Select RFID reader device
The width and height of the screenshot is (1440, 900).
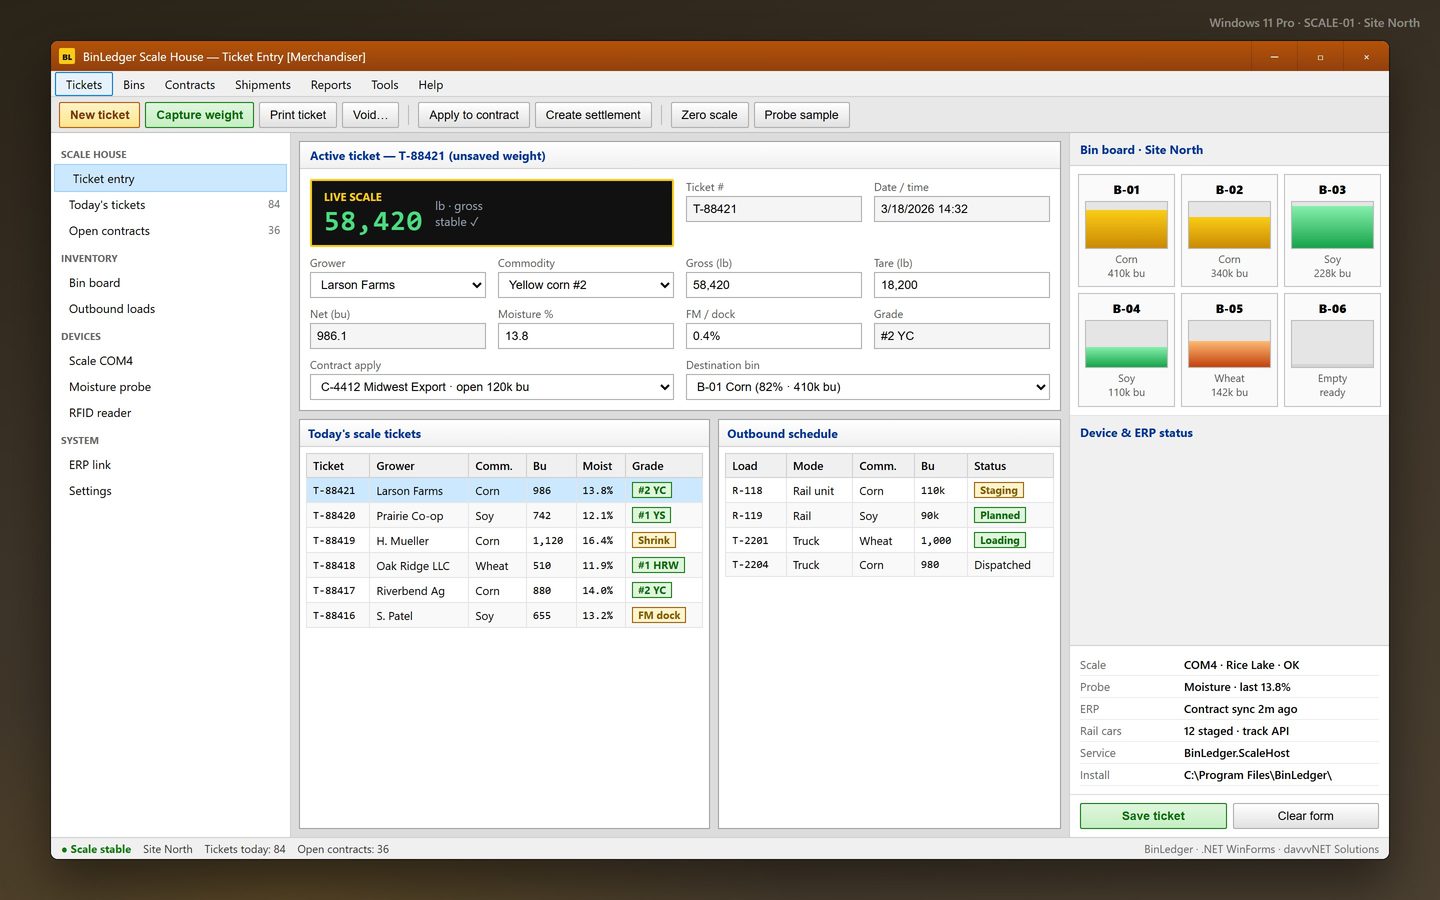click(x=170, y=413)
